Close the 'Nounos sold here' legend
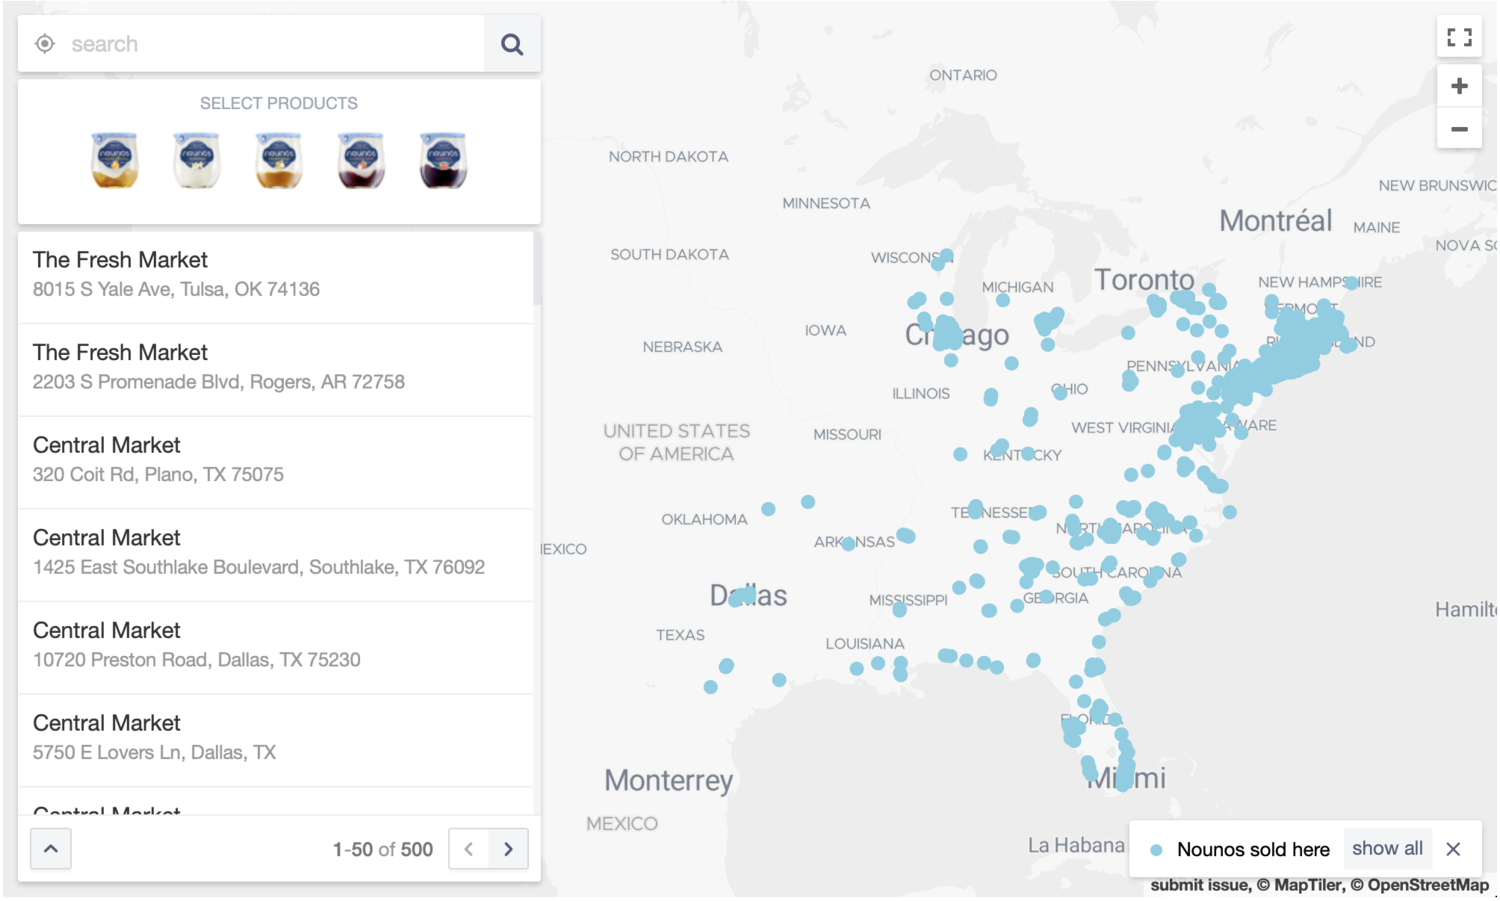 [1453, 849]
